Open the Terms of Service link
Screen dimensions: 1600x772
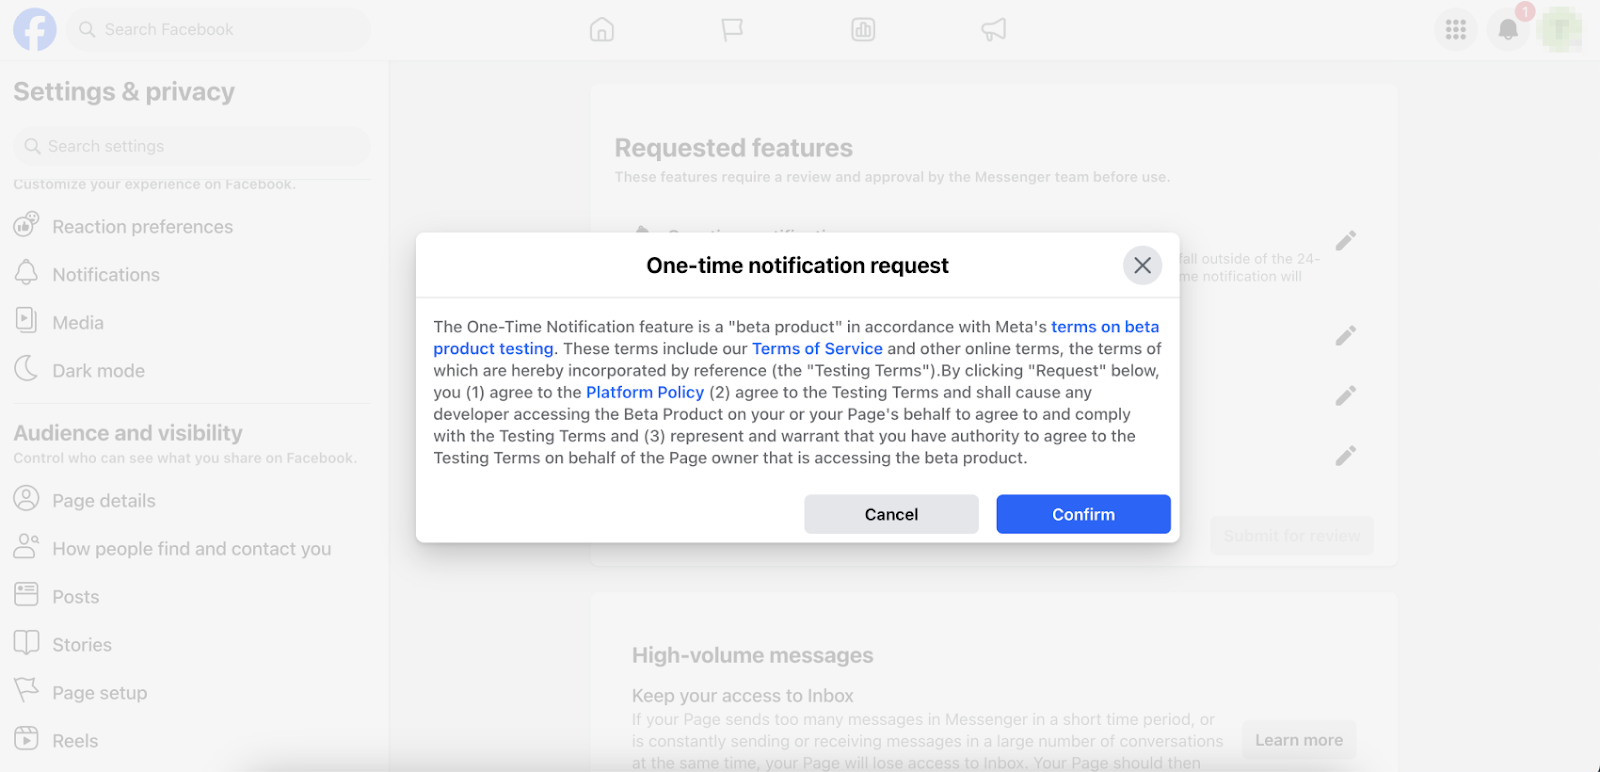817,349
